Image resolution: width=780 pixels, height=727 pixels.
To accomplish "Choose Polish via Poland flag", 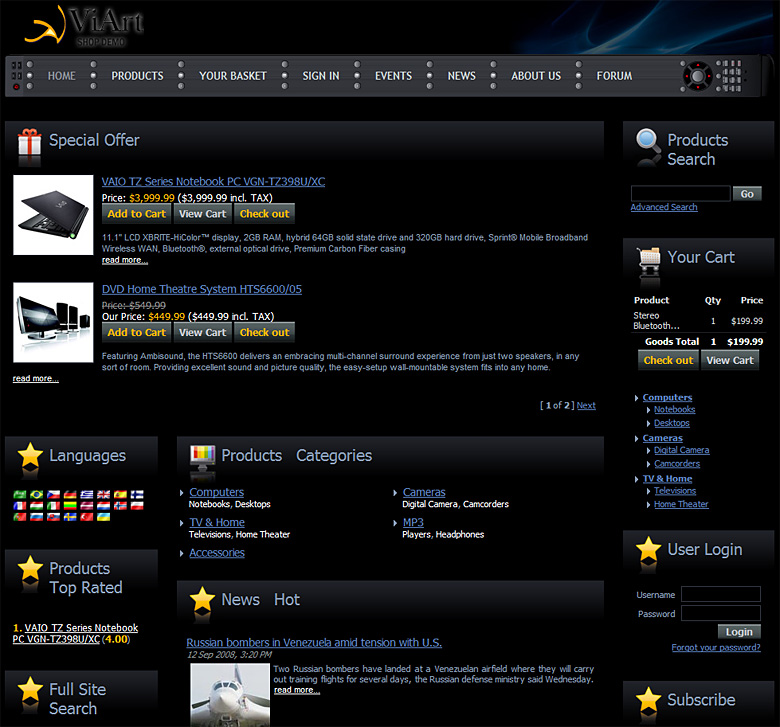I will 137,506.
